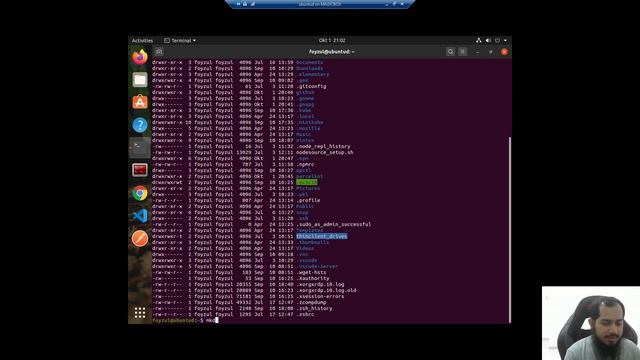This screenshot has height=360, width=640.
Task: Open the Activities overview
Action: pyautogui.click(x=142, y=40)
